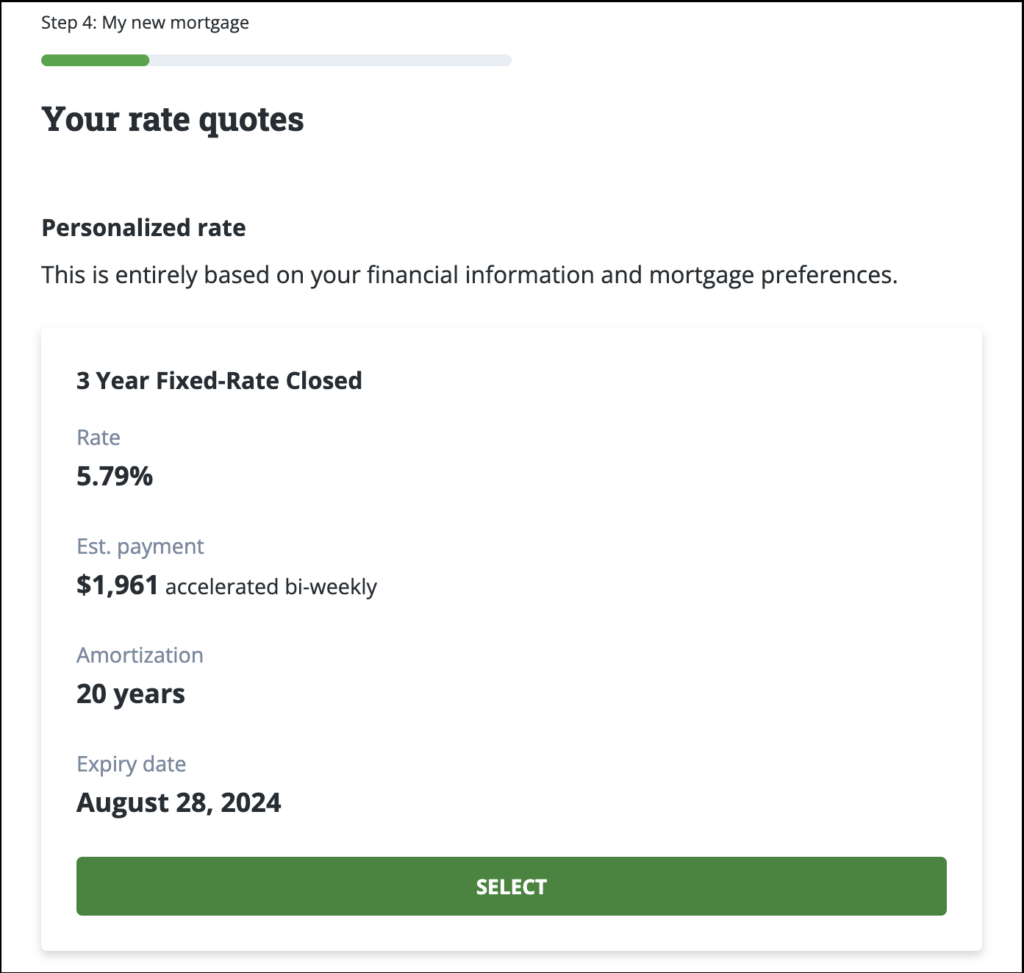The width and height of the screenshot is (1024, 973).
Task: Click the '3 Year Fixed-Rate Closed' card title
Action: 219,380
